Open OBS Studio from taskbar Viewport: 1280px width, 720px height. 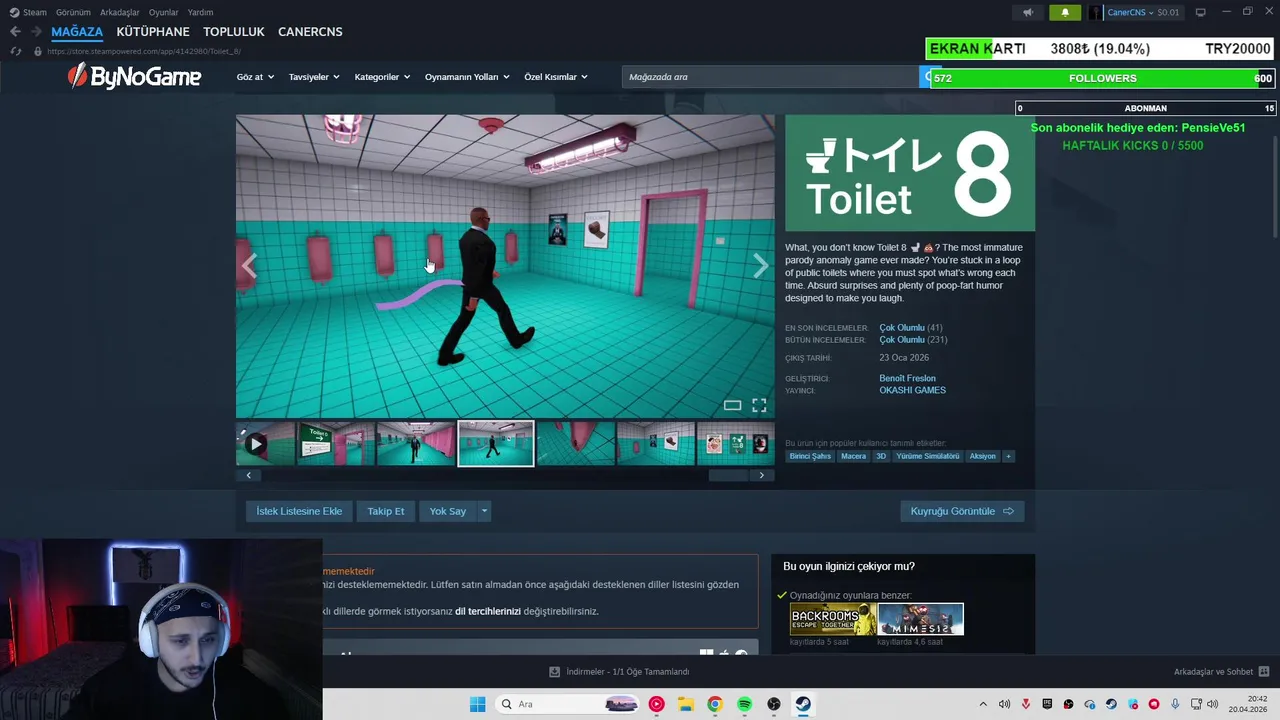773,704
